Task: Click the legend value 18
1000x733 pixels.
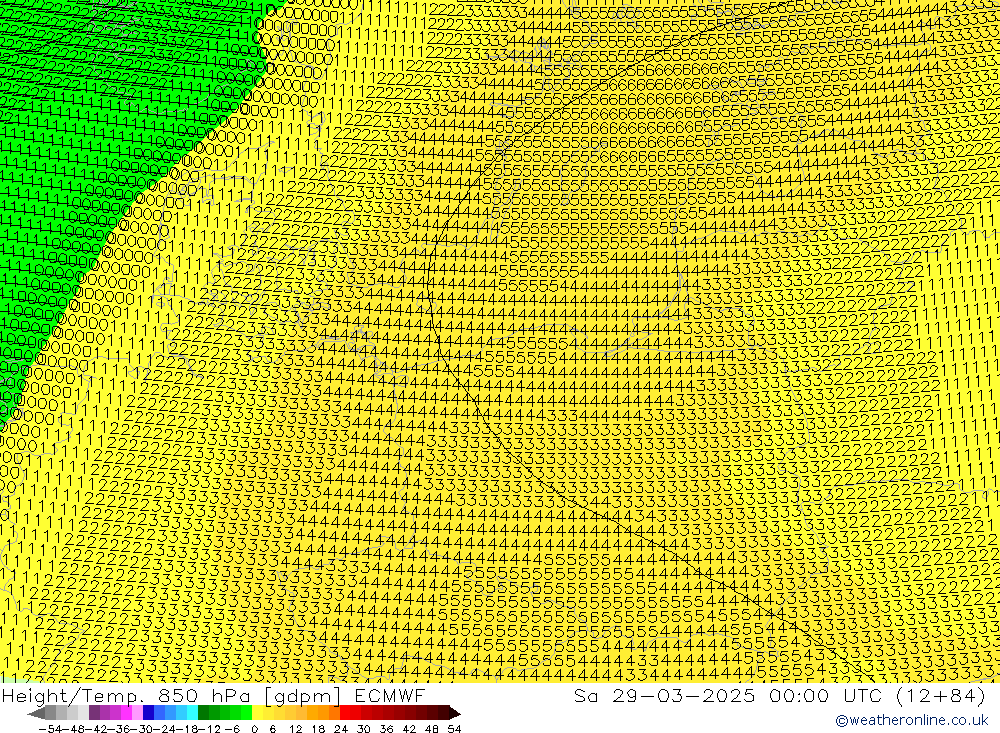Action: (318, 729)
